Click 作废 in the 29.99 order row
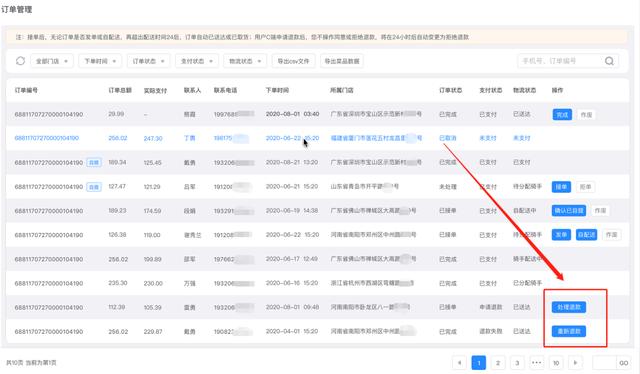 (586, 115)
